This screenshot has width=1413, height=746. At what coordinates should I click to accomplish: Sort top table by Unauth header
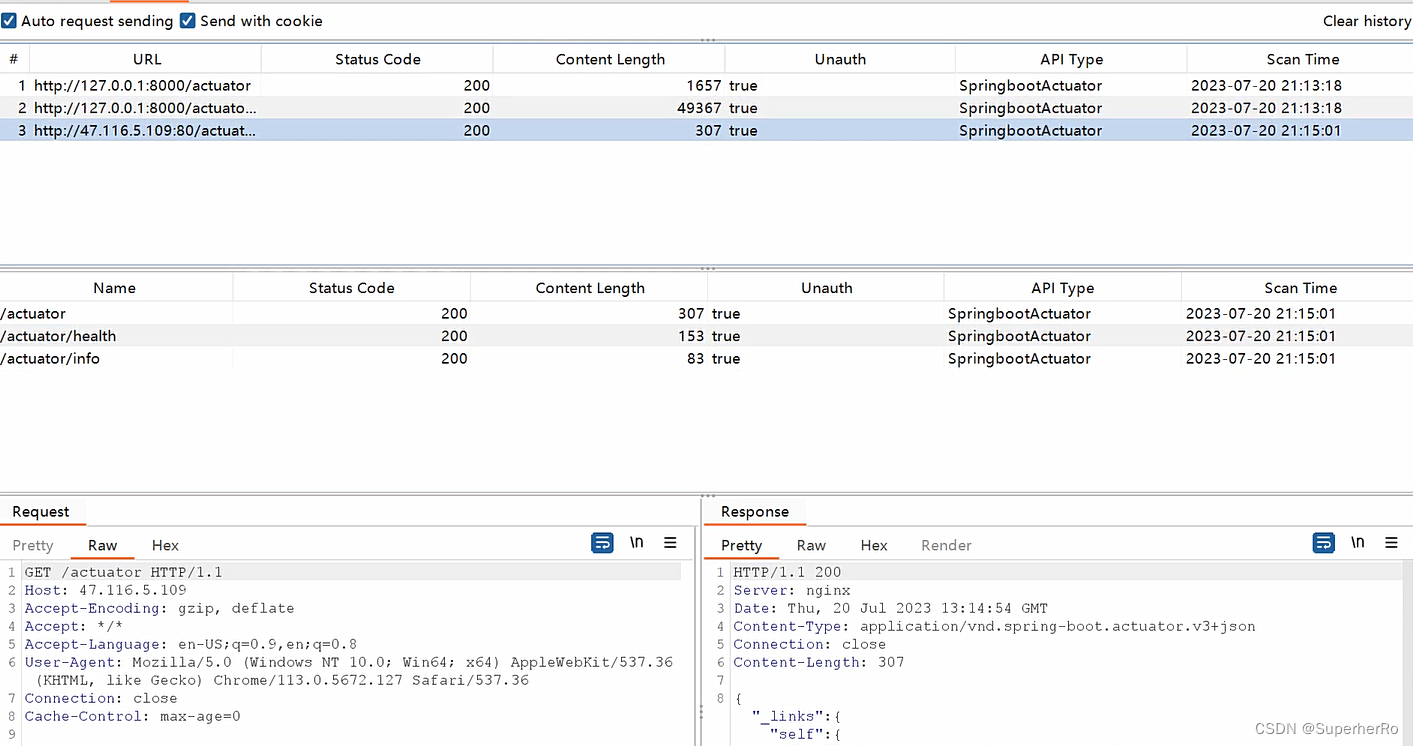tap(840, 59)
